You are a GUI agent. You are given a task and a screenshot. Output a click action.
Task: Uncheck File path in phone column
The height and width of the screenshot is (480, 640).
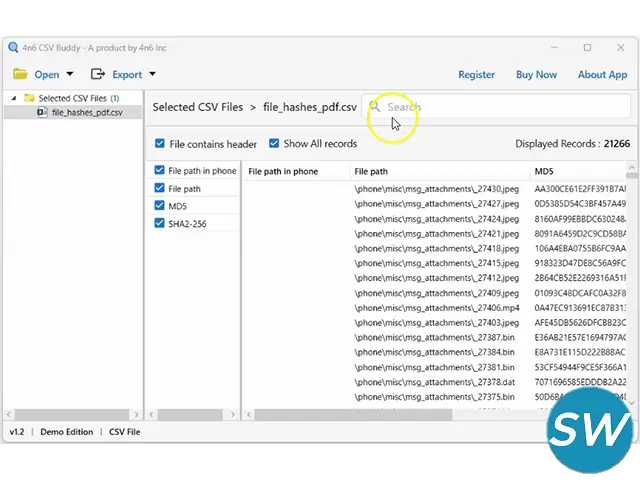pos(160,171)
